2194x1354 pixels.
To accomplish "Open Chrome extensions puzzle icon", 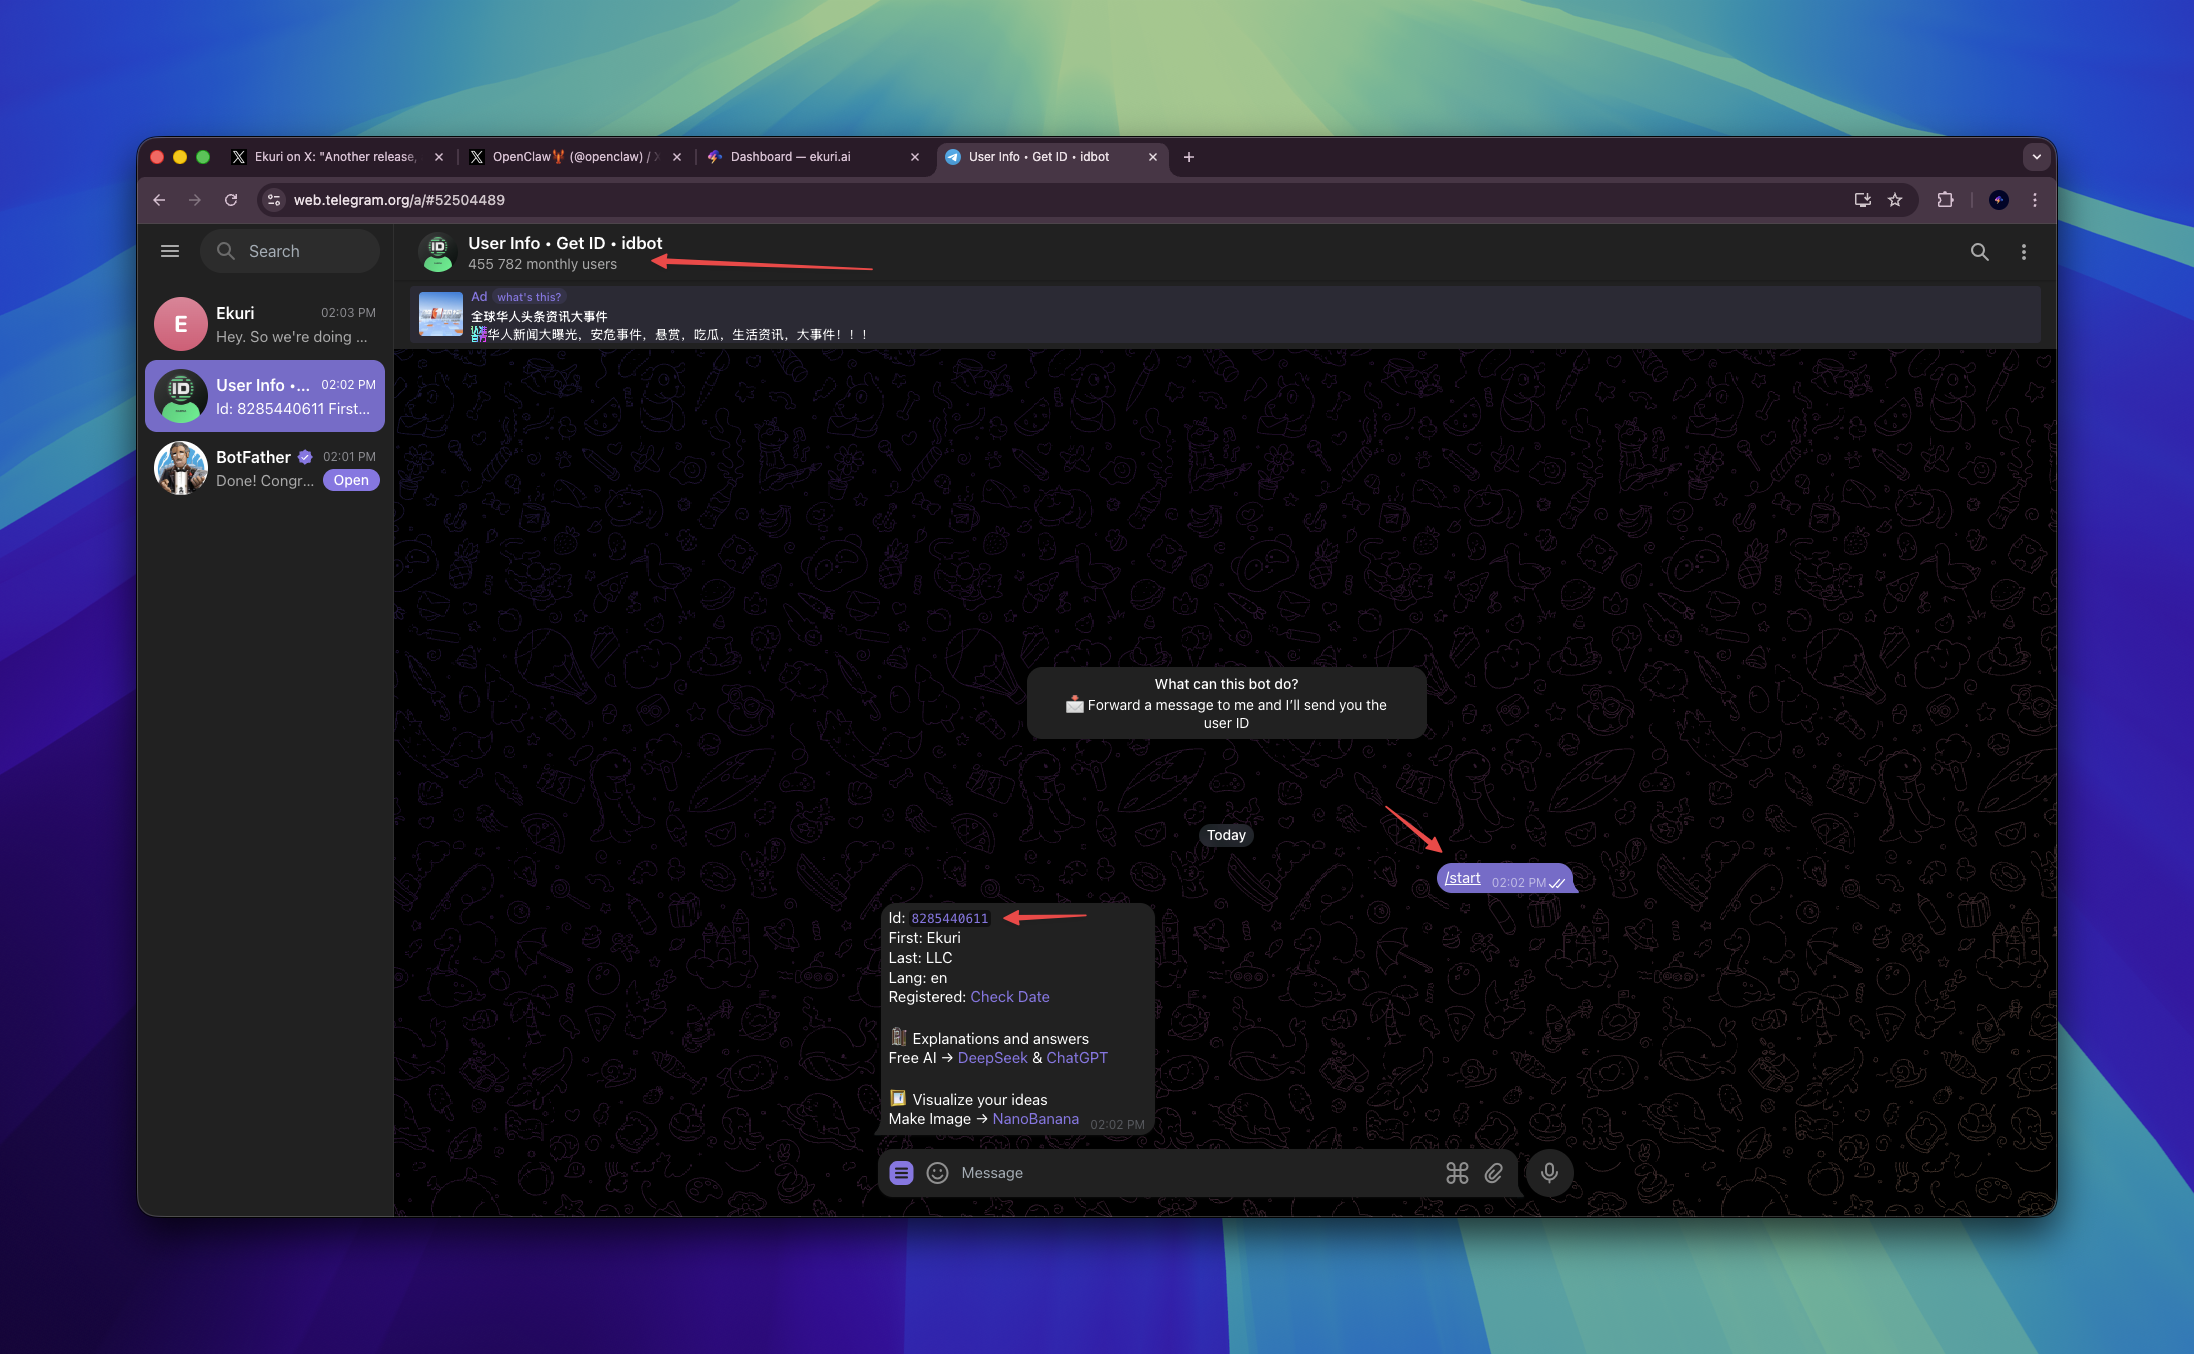I will [x=1945, y=200].
